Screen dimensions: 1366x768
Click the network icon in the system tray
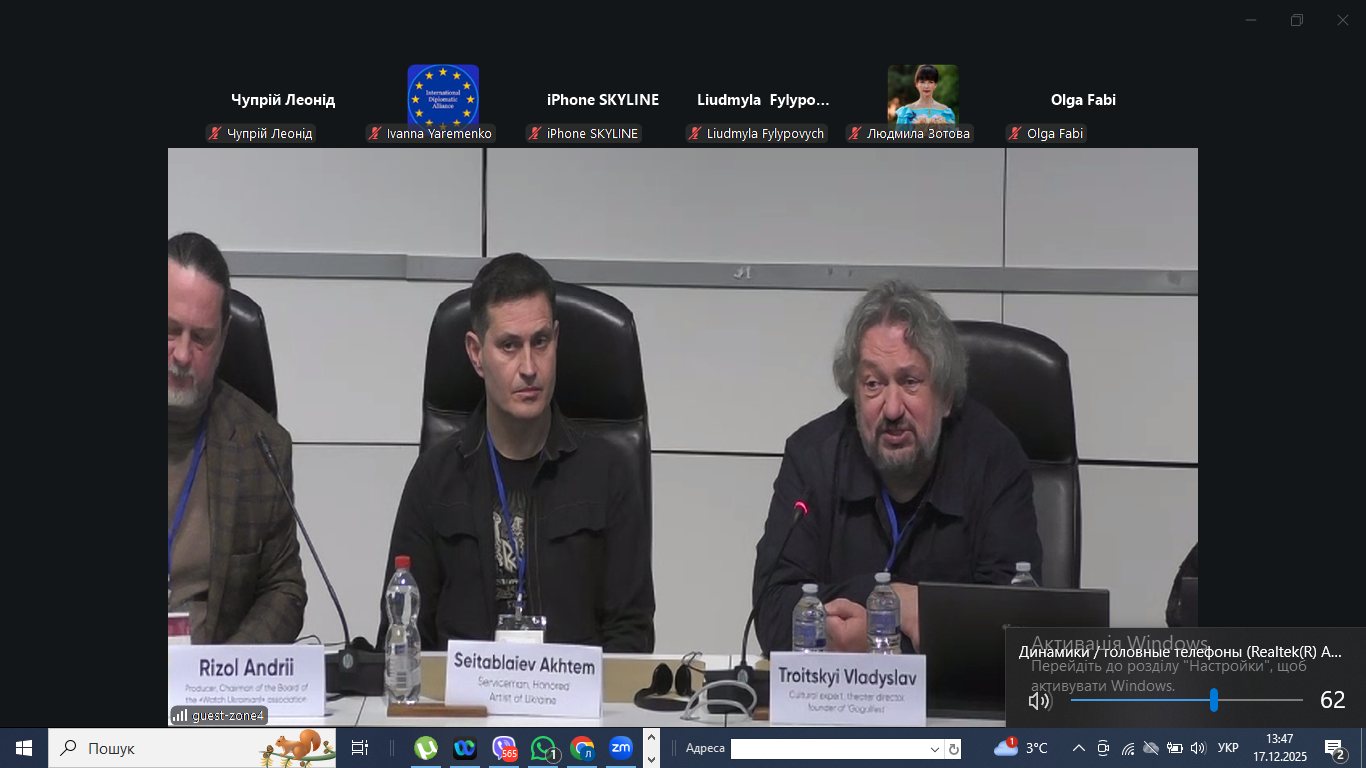point(1128,748)
